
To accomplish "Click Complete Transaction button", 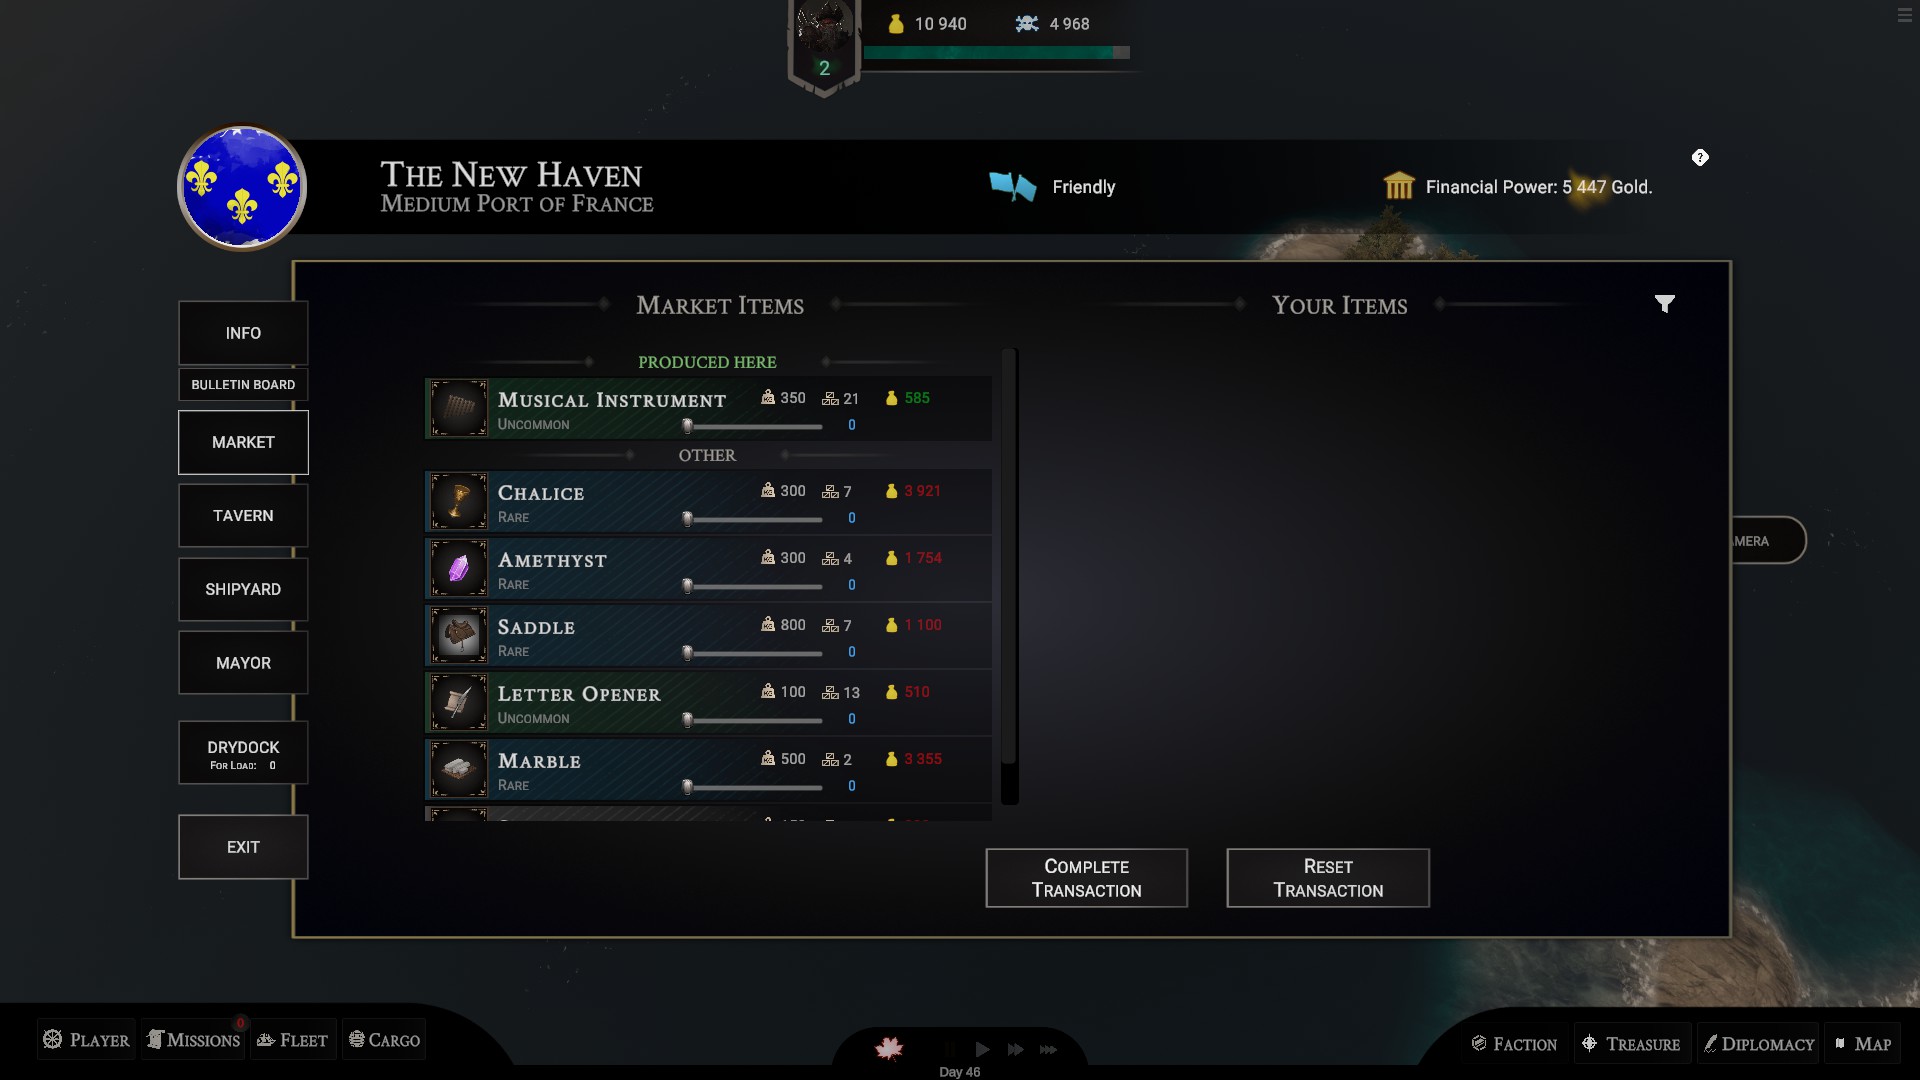I will point(1086,878).
